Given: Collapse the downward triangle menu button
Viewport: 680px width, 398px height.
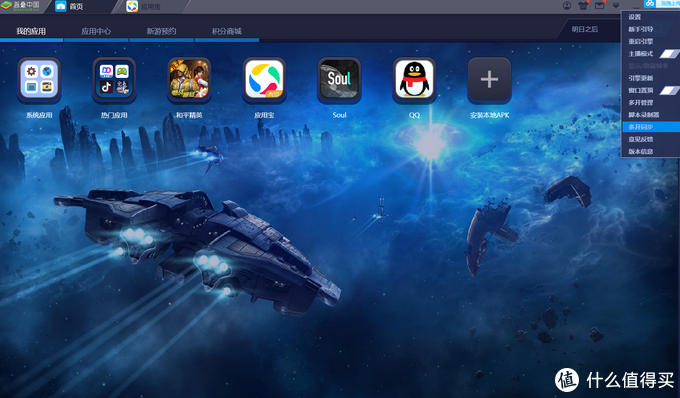Looking at the screenshot, I should [x=616, y=6].
